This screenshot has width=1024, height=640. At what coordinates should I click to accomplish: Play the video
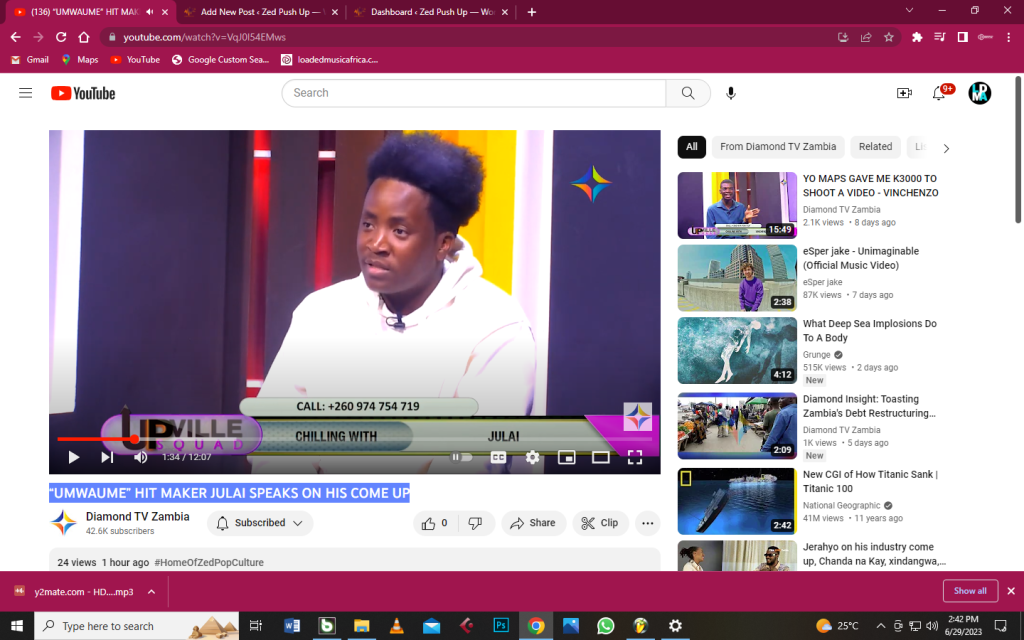[74, 457]
